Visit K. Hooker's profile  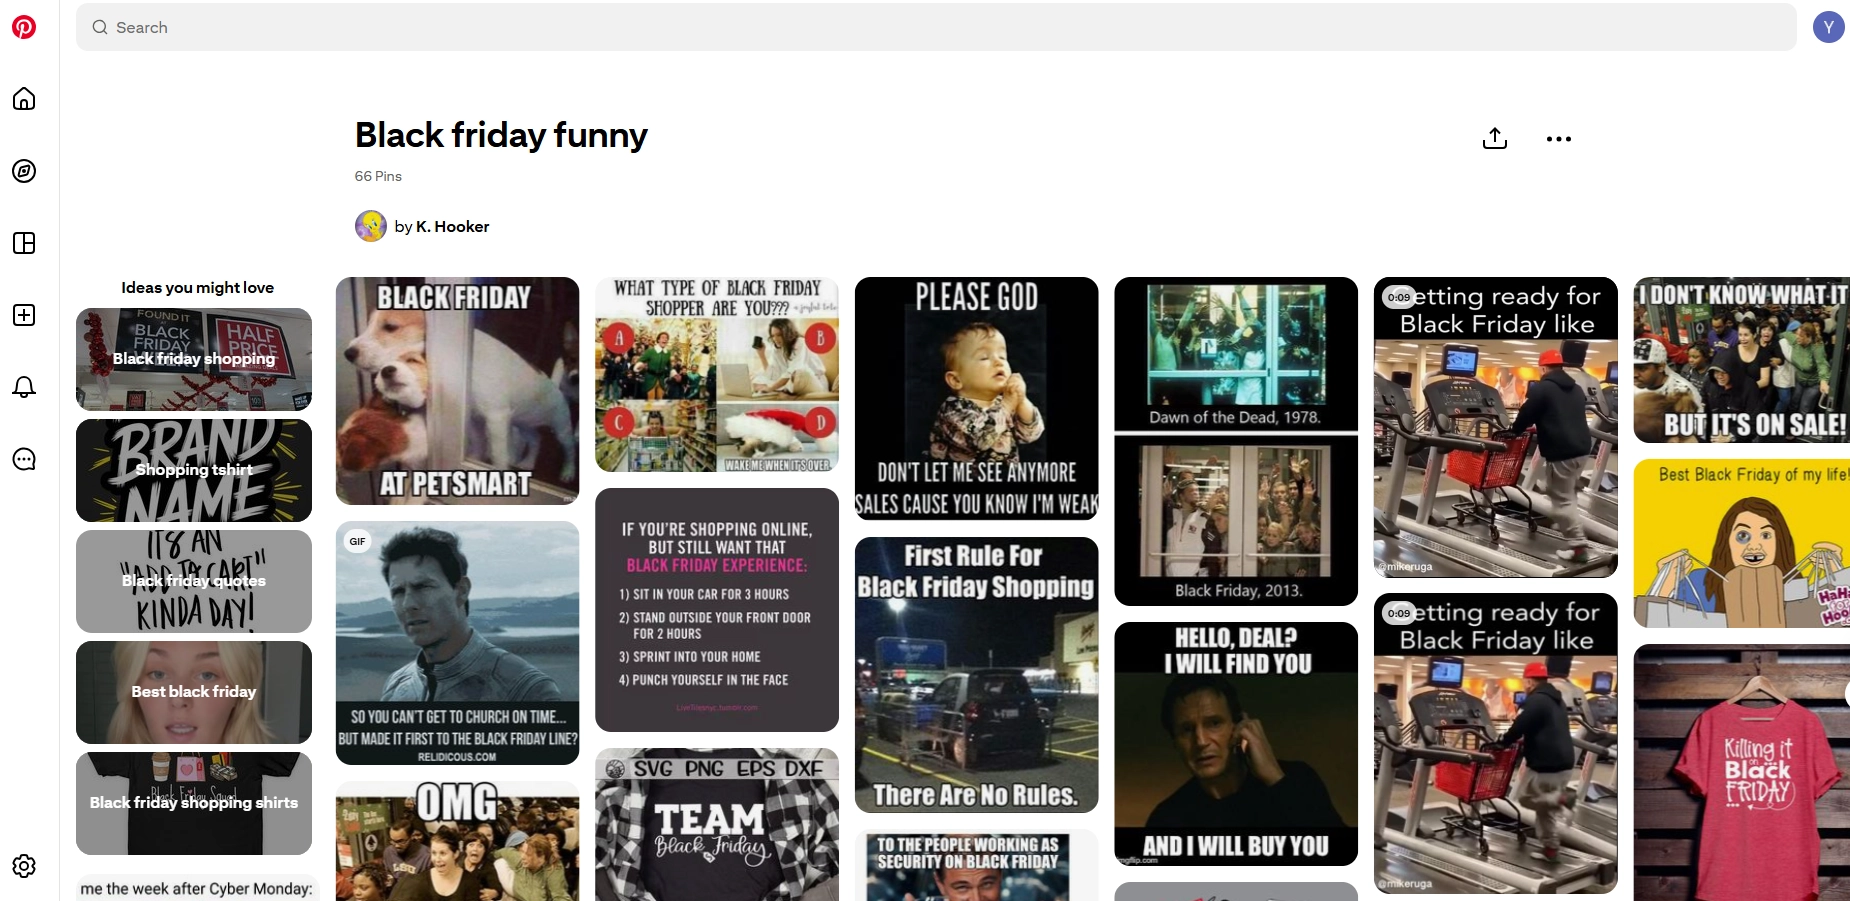(451, 226)
